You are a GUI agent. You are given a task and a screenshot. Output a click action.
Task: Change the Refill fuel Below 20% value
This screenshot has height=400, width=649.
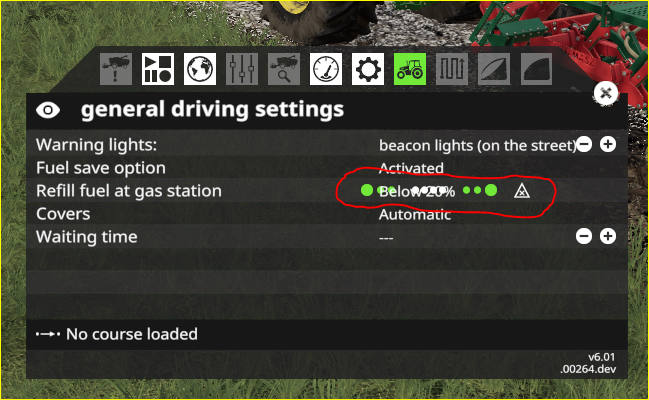click(x=417, y=191)
